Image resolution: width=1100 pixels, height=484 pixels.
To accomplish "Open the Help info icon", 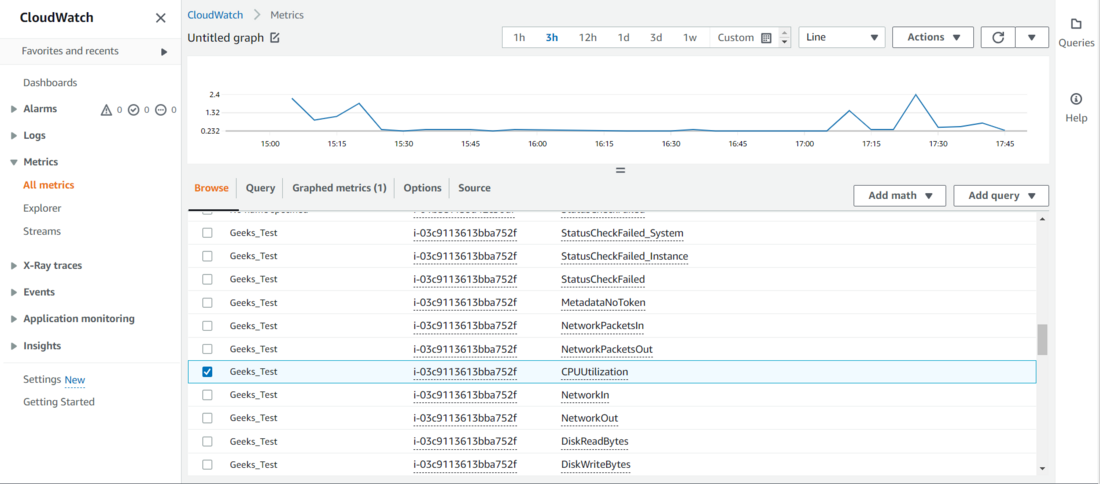I will 1076,99.
